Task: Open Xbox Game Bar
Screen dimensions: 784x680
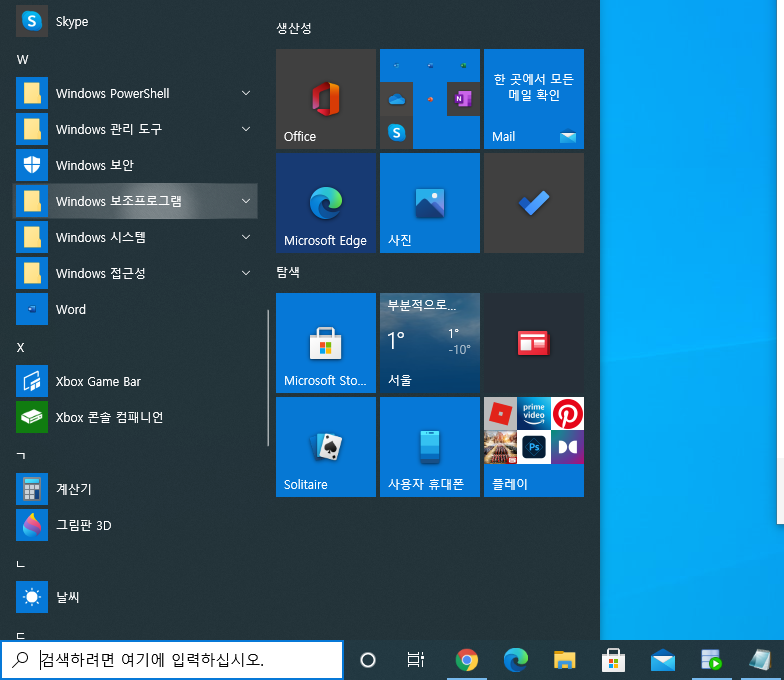Action: [135, 382]
